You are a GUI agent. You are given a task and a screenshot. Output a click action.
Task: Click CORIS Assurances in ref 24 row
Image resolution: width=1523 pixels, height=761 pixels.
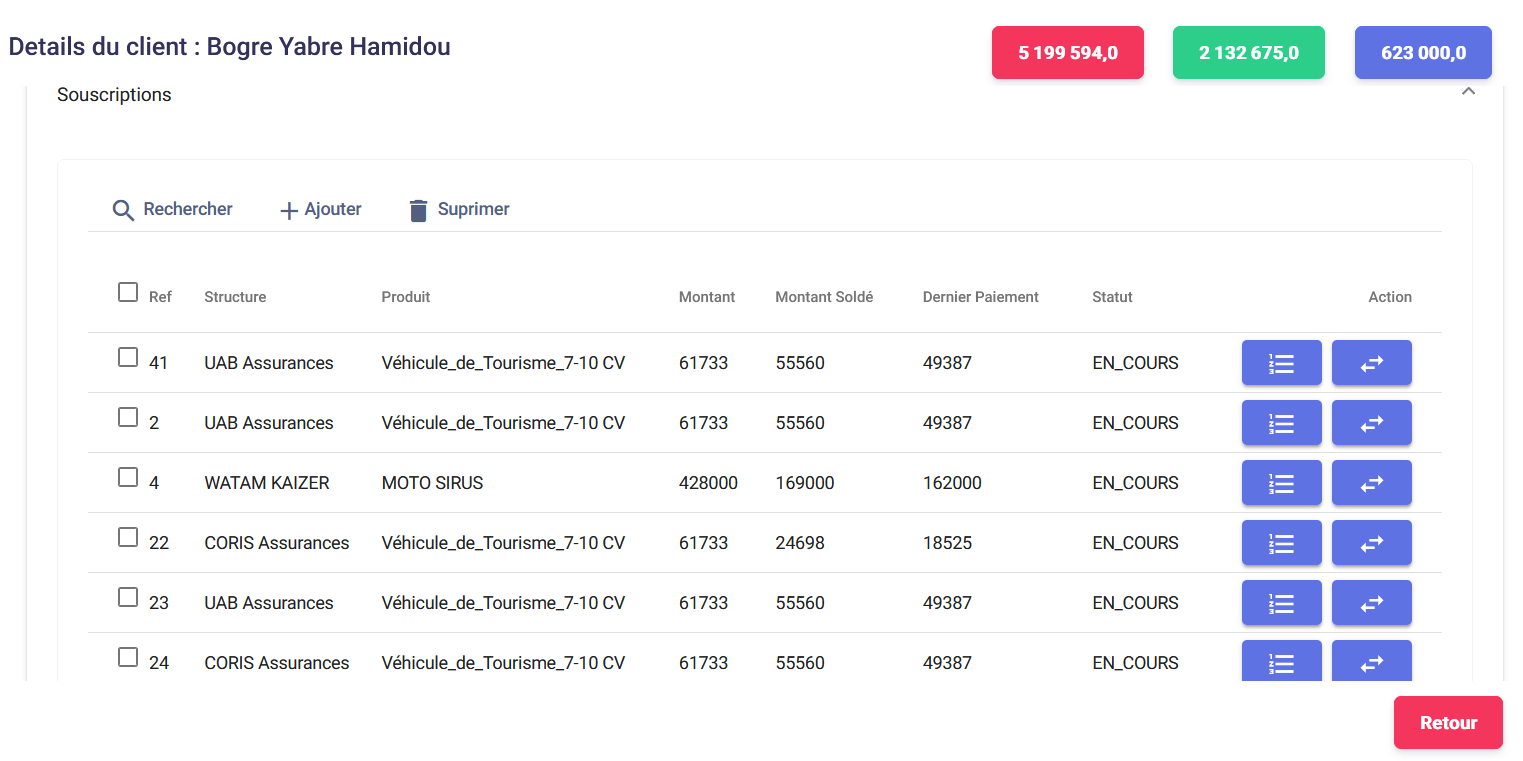click(277, 663)
